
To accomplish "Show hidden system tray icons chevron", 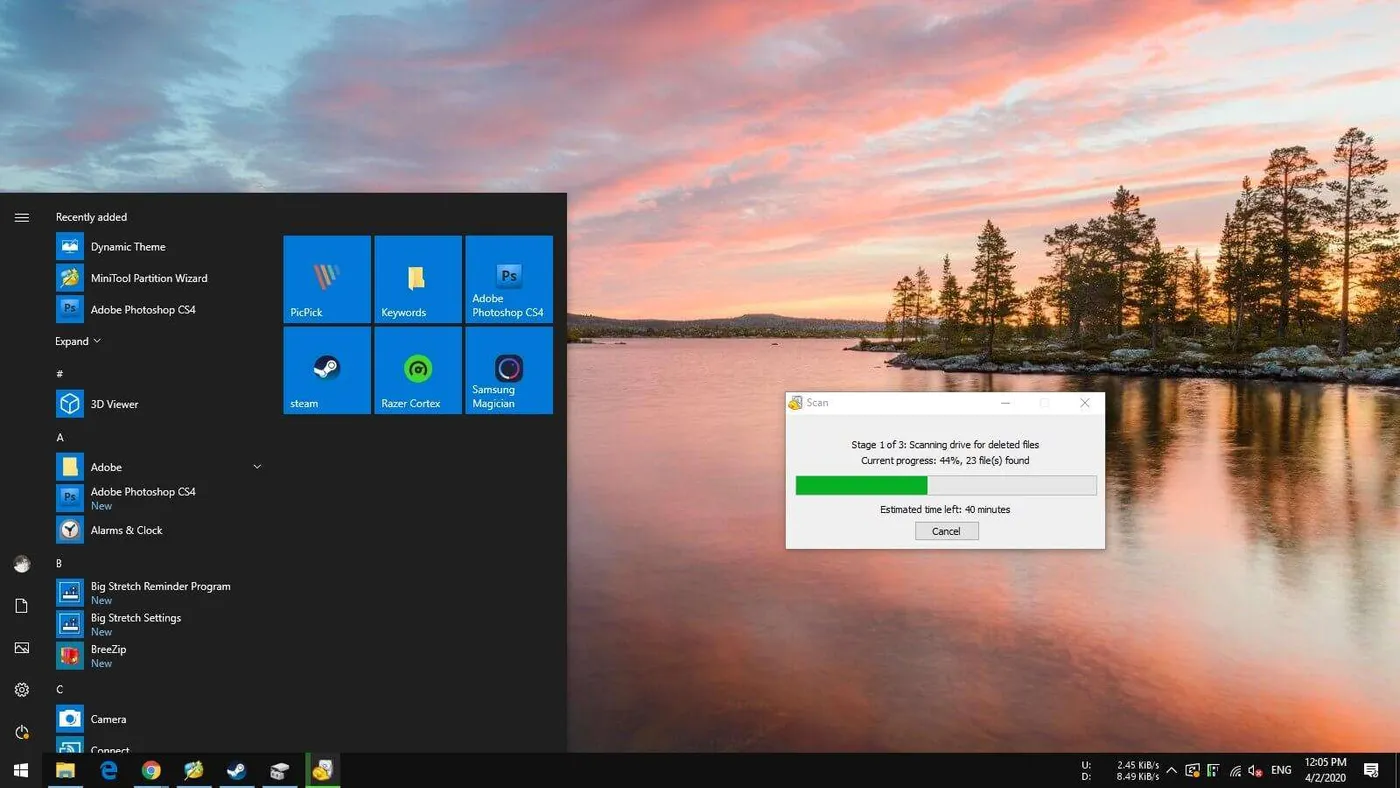I will coord(1171,771).
